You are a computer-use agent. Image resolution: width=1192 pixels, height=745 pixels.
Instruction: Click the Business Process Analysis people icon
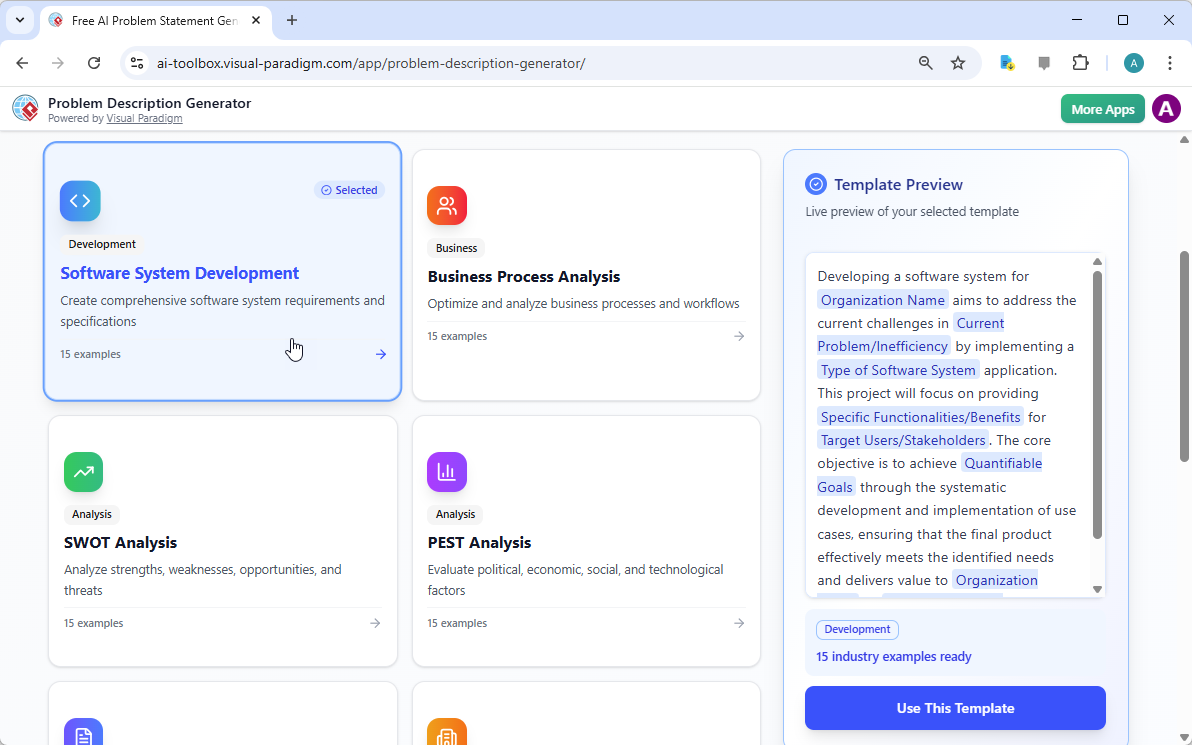coord(447,205)
